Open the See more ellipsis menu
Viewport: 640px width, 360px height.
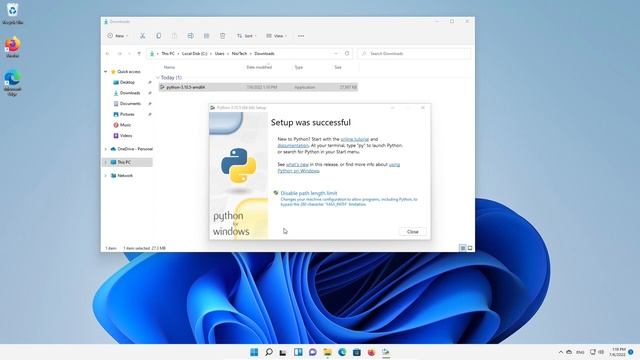(x=301, y=36)
